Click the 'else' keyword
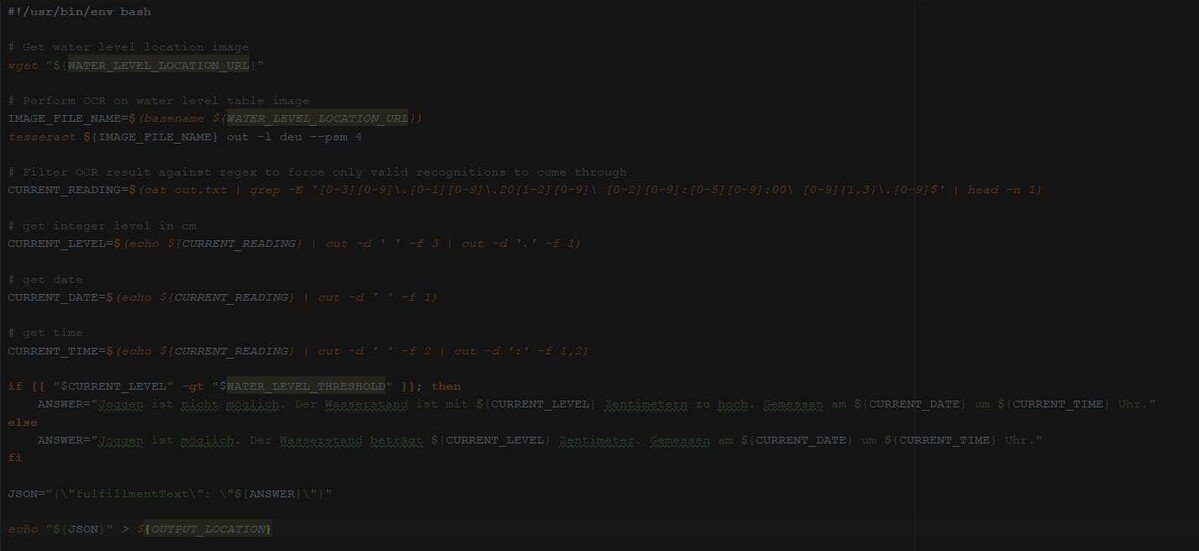Image resolution: width=1199 pixels, height=551 pixels. tap(23, 423)
